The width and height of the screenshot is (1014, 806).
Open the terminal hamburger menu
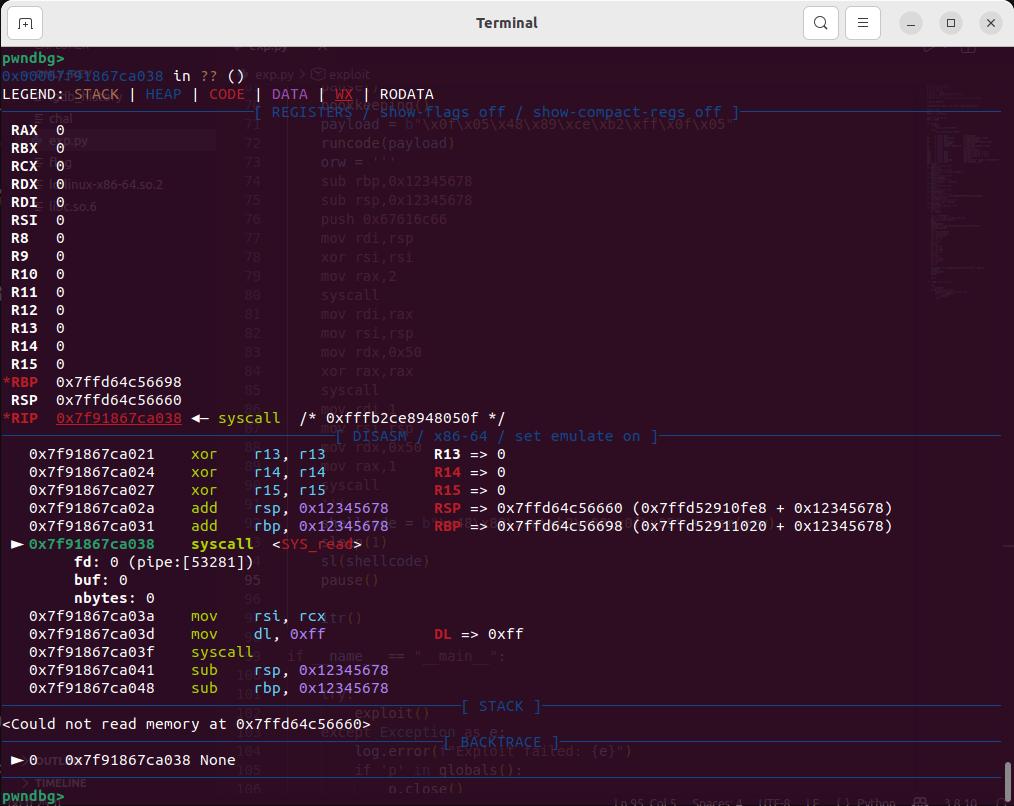863,23
